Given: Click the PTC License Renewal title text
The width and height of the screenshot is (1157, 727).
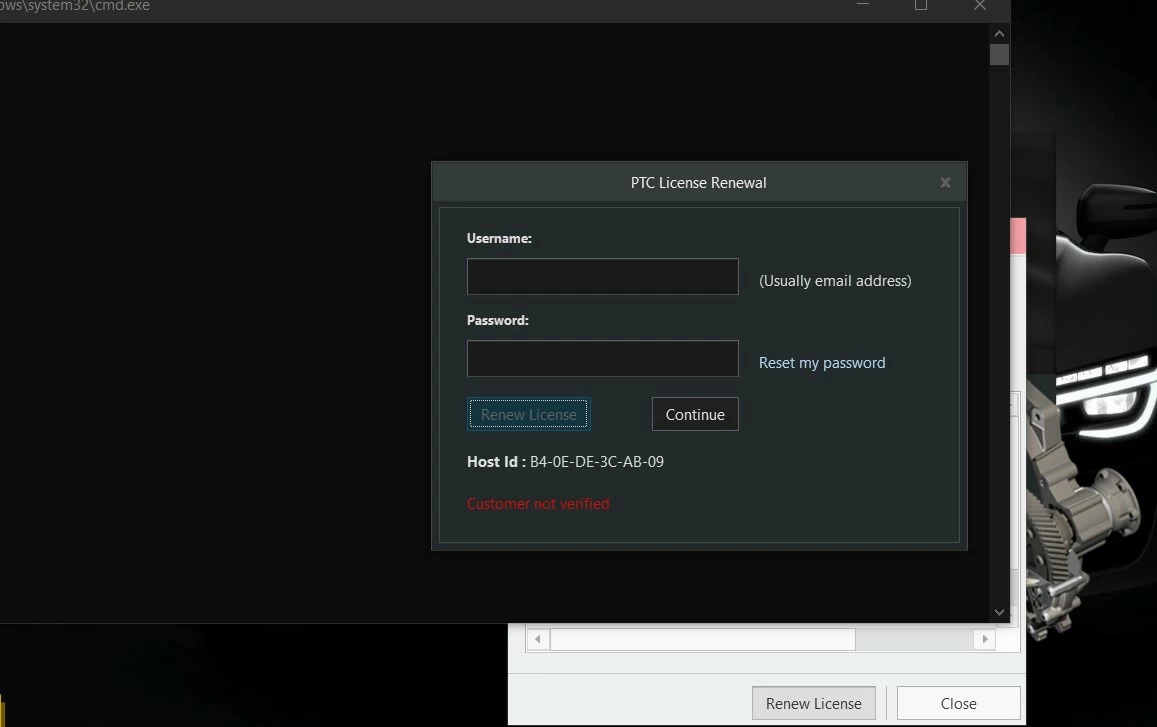Looking at the screenshot, I should click(698, 183).
